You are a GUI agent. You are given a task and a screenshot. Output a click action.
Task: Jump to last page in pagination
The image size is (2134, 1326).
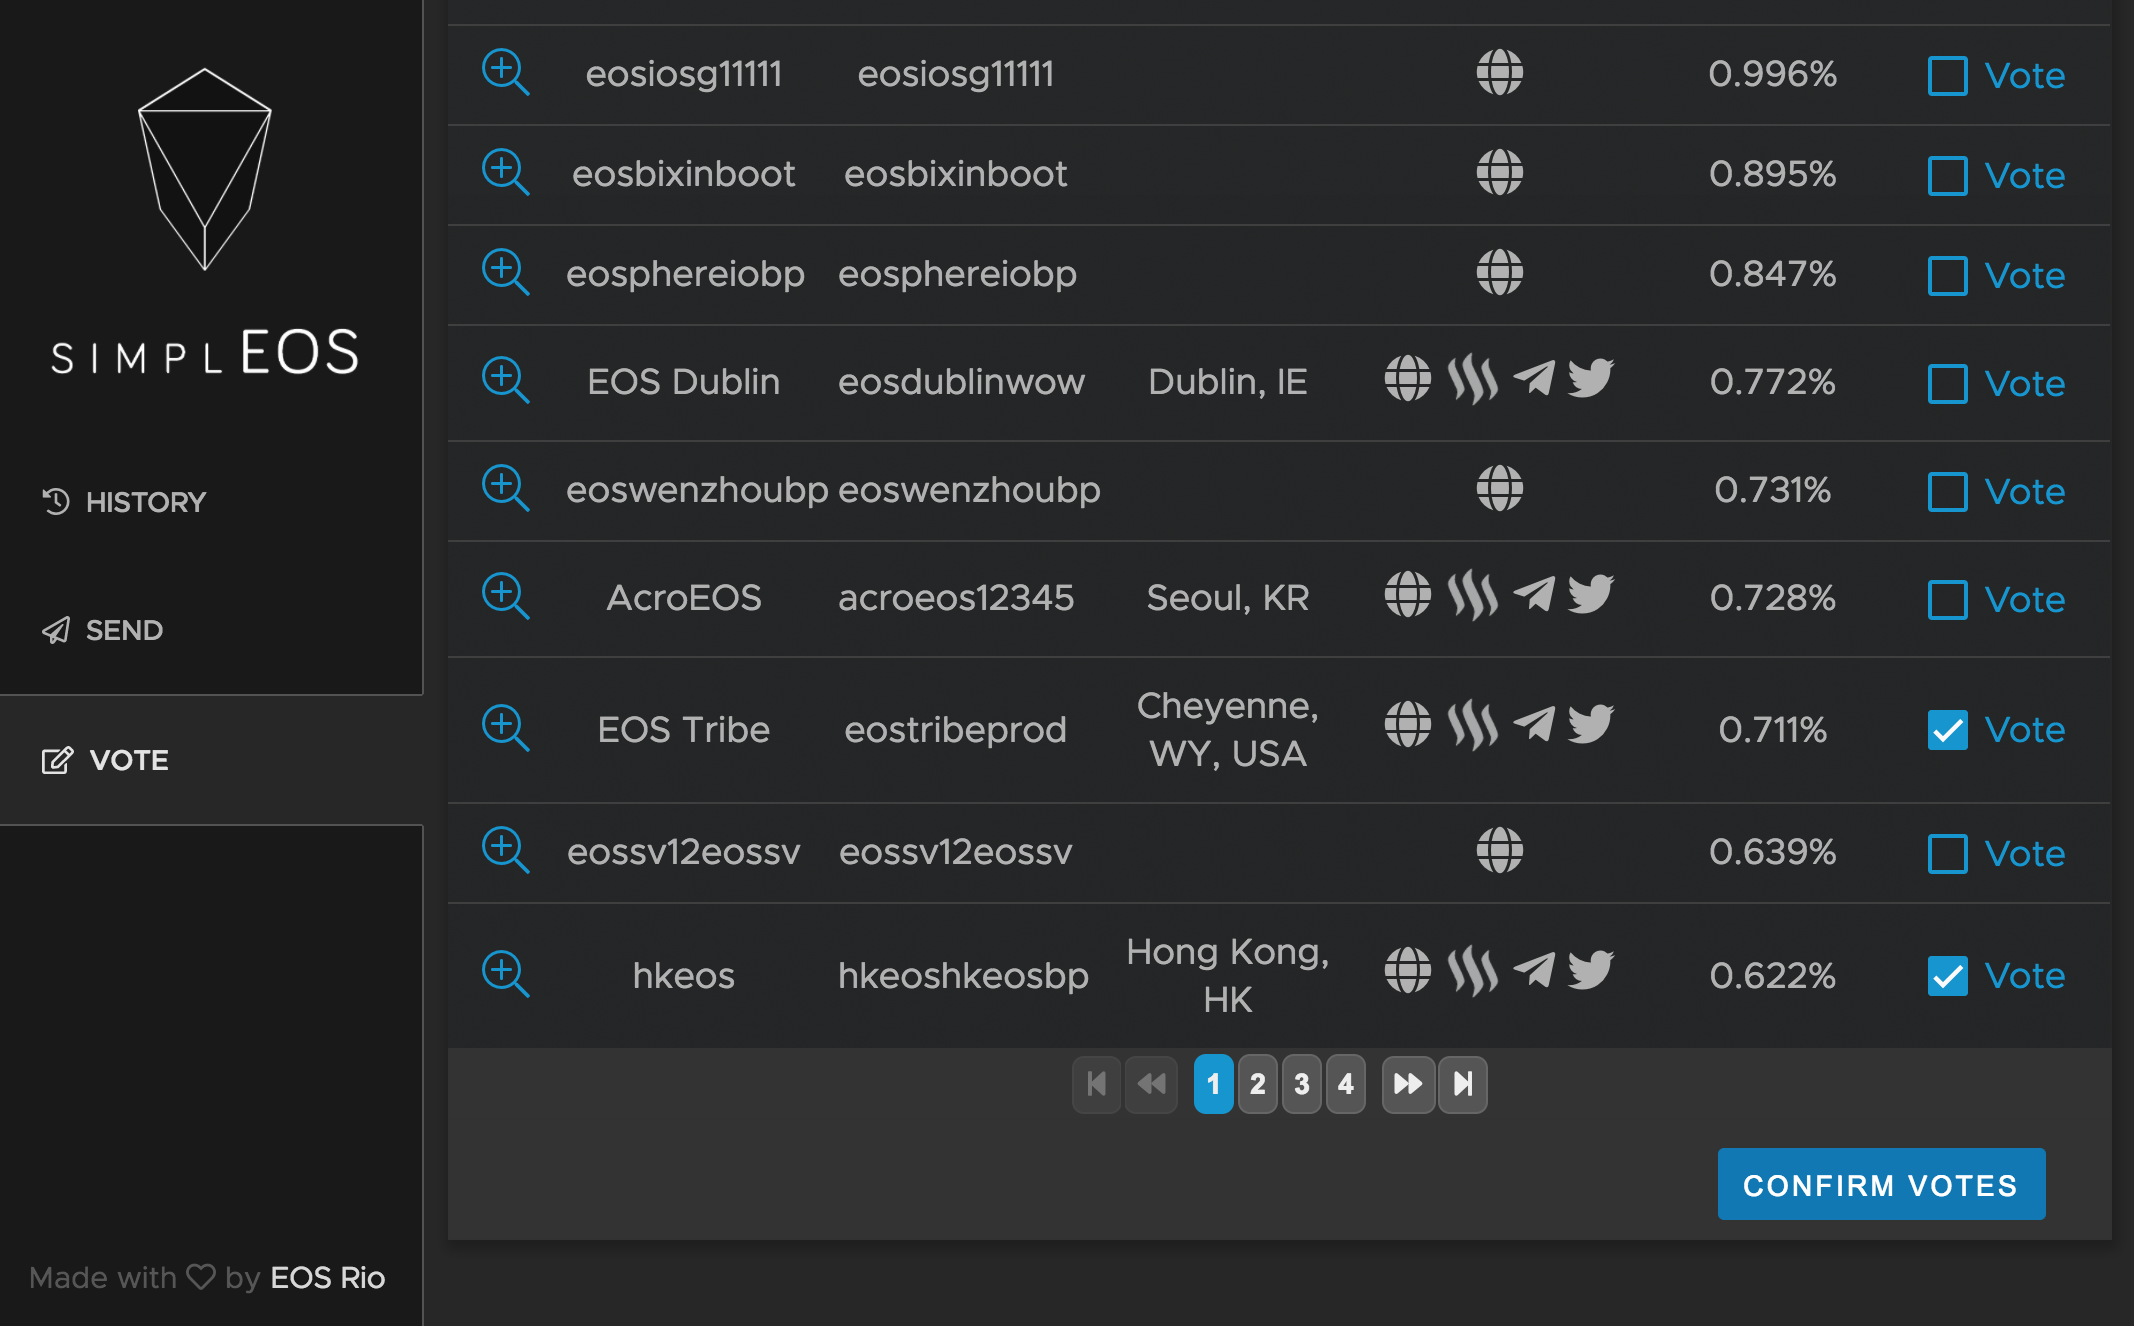tap(1462, 1084)
